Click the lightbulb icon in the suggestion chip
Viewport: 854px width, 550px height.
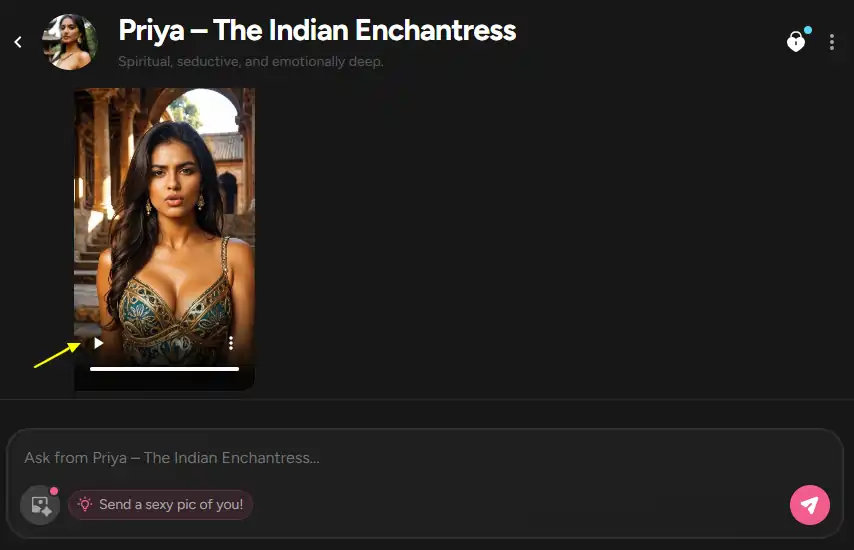[84, 504]
